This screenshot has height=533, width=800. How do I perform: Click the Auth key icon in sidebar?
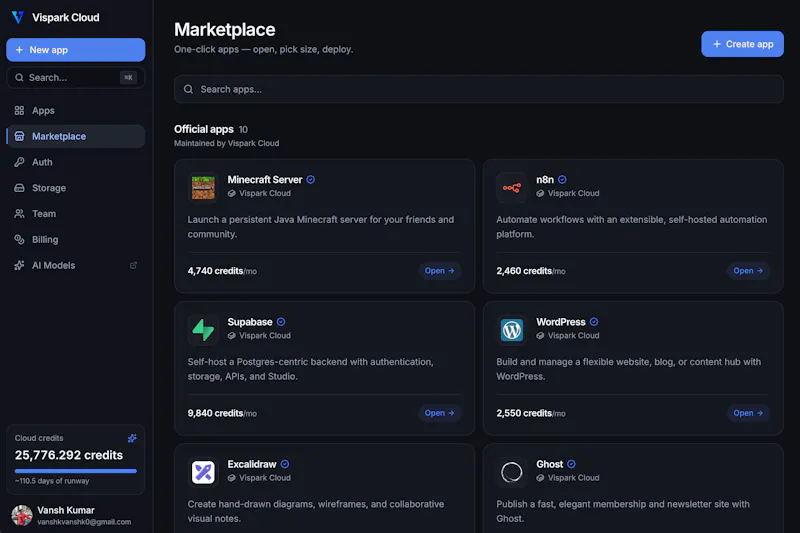click(x=19, y=162)
